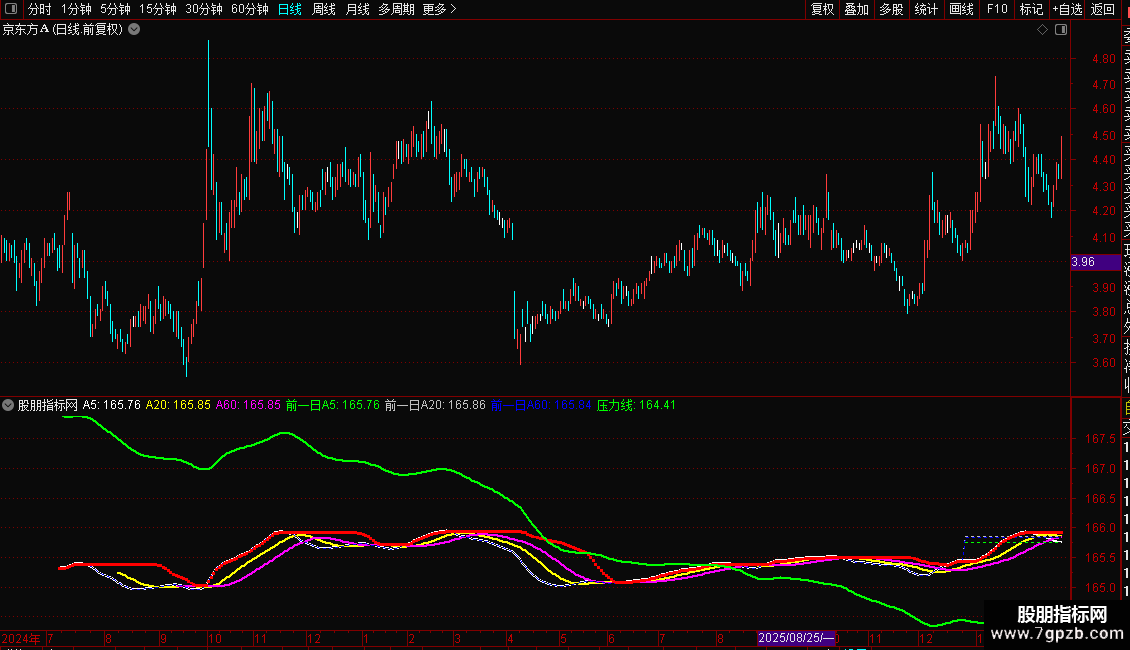
Task: Click the window layout icon above chart
Action: click(x=1061, y=30)
